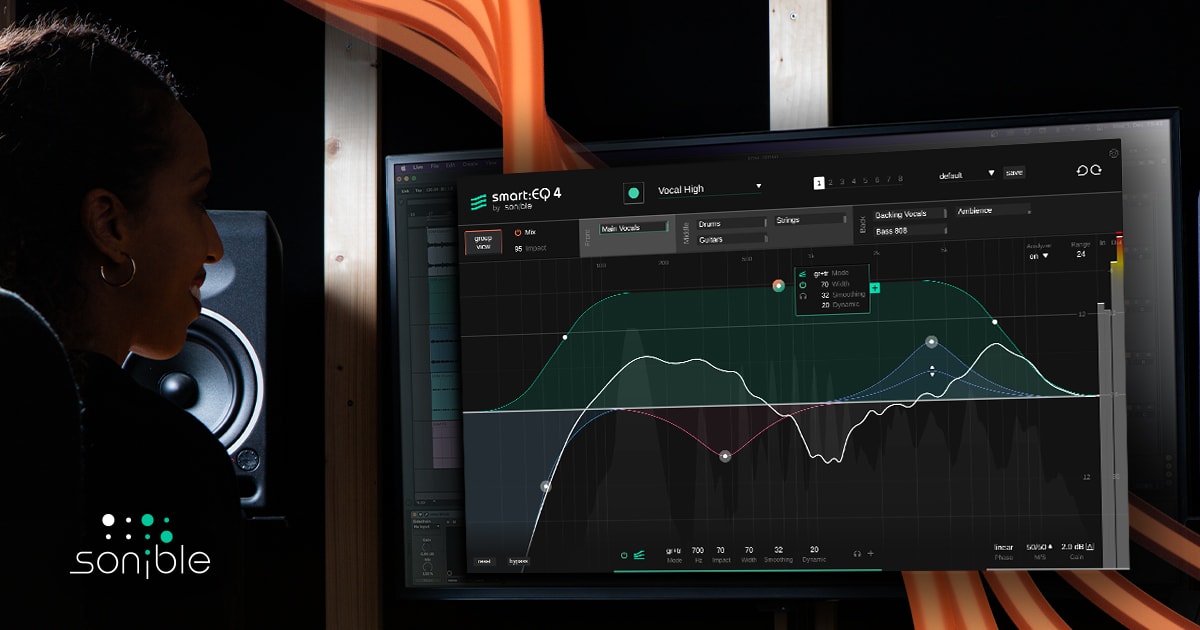Click the sonible logo next to smart:EQ 4
The image size is (1200, 630).
tap(477, 199)
